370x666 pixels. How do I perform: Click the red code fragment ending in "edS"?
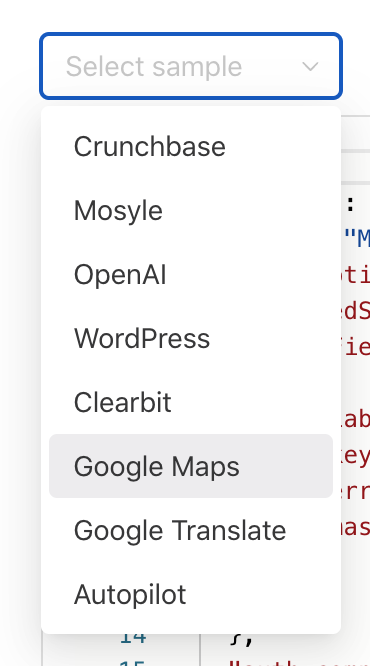pos(356,311)
